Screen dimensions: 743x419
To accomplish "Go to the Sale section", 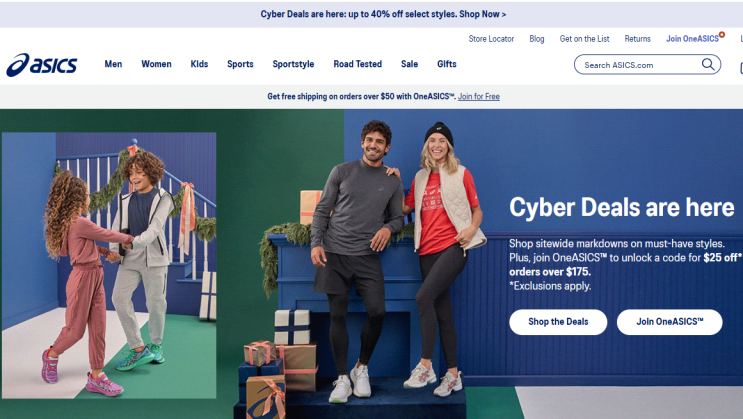I will pyautogui.click(x=409, y=64).
